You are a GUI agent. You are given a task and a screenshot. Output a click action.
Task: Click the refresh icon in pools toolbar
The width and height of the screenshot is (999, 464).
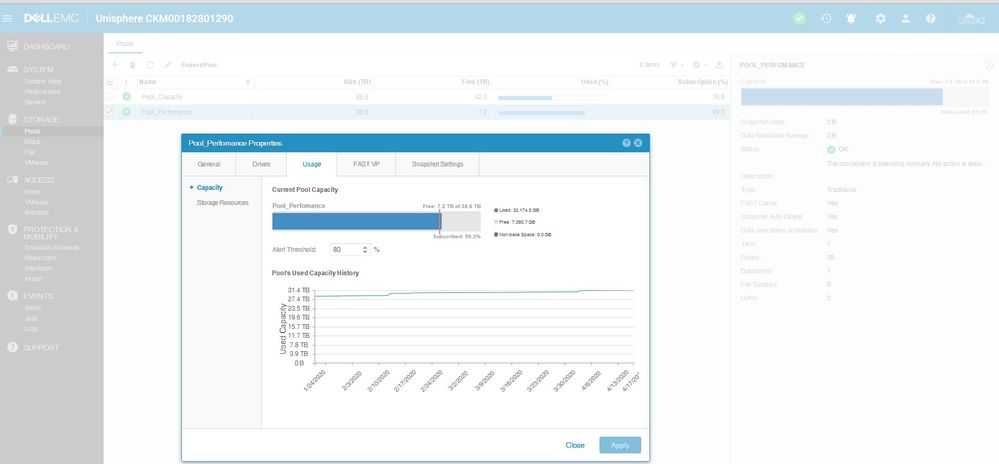pyautogui.click(x=150, y=65)
